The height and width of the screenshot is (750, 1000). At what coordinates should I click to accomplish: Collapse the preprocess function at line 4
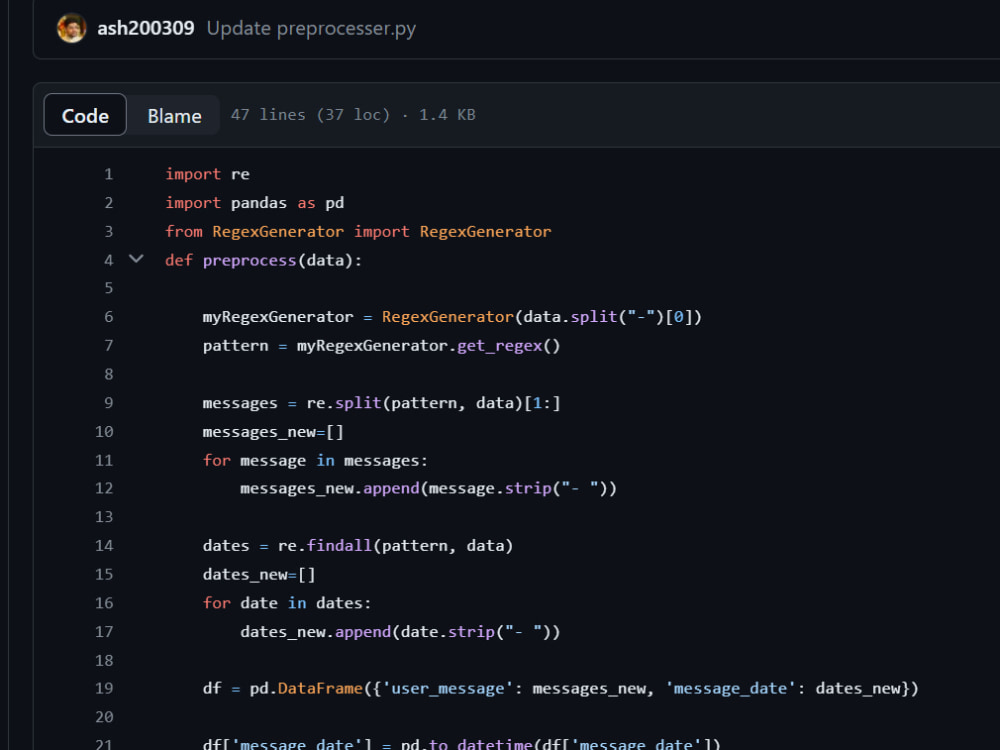[x=136, y=259]
